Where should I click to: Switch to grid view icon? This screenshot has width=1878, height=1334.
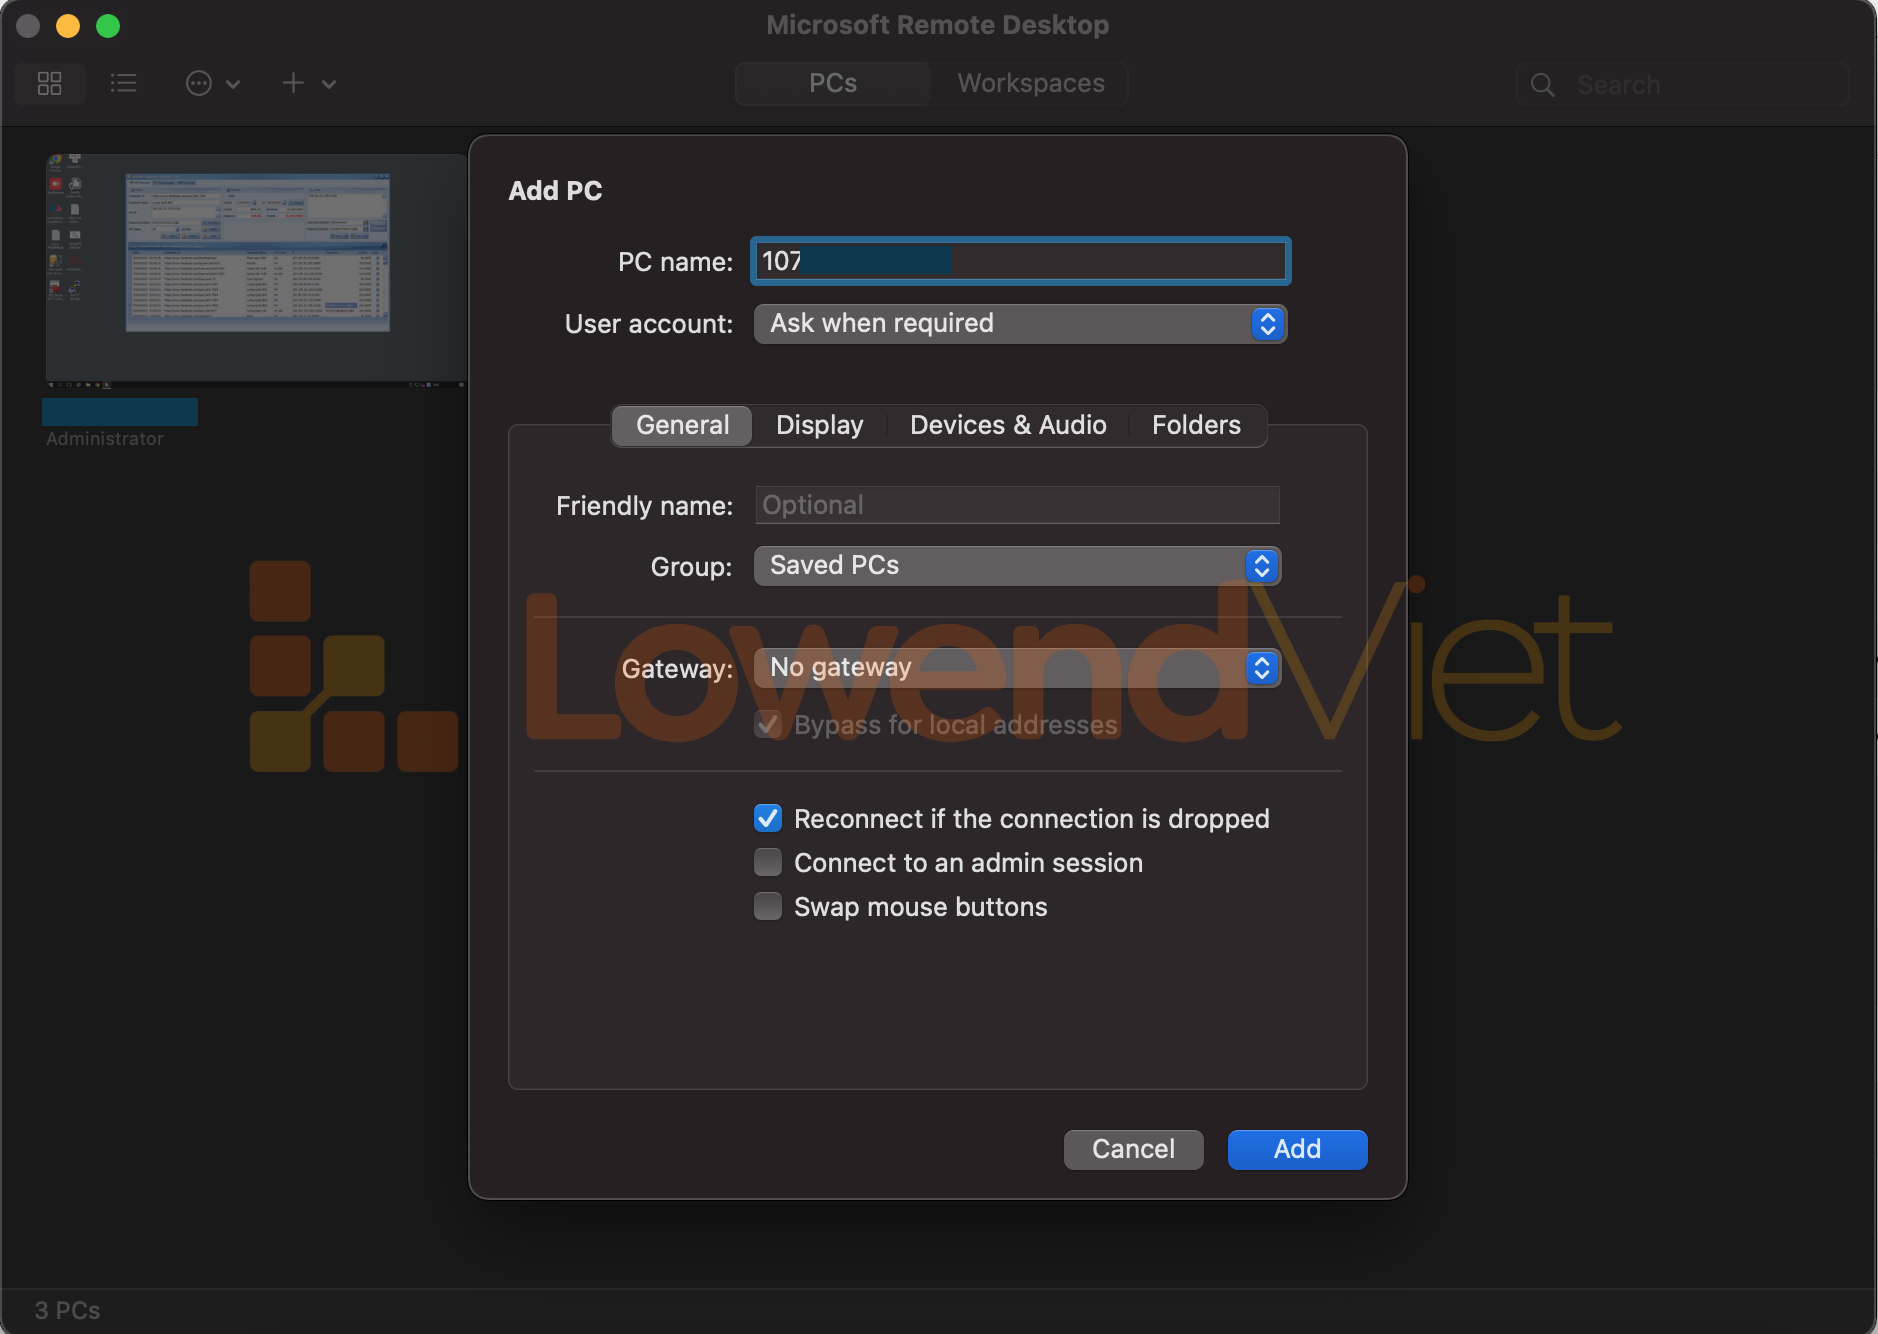(49, 83)
